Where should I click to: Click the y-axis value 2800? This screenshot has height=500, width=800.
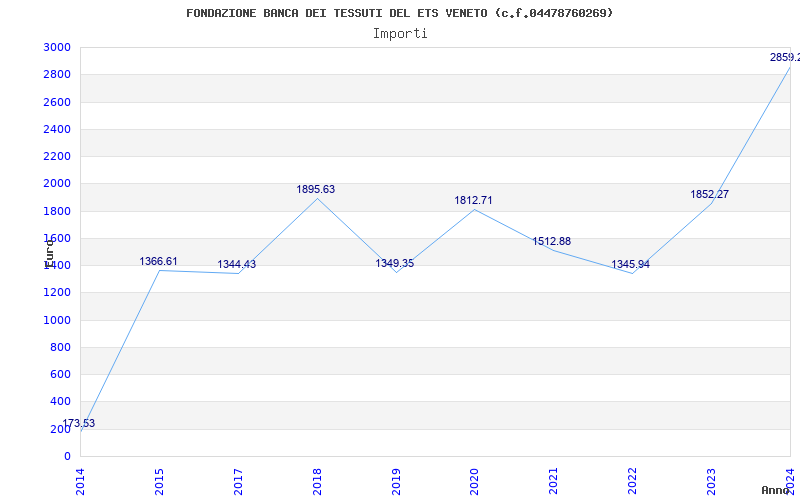click(57, 74)
